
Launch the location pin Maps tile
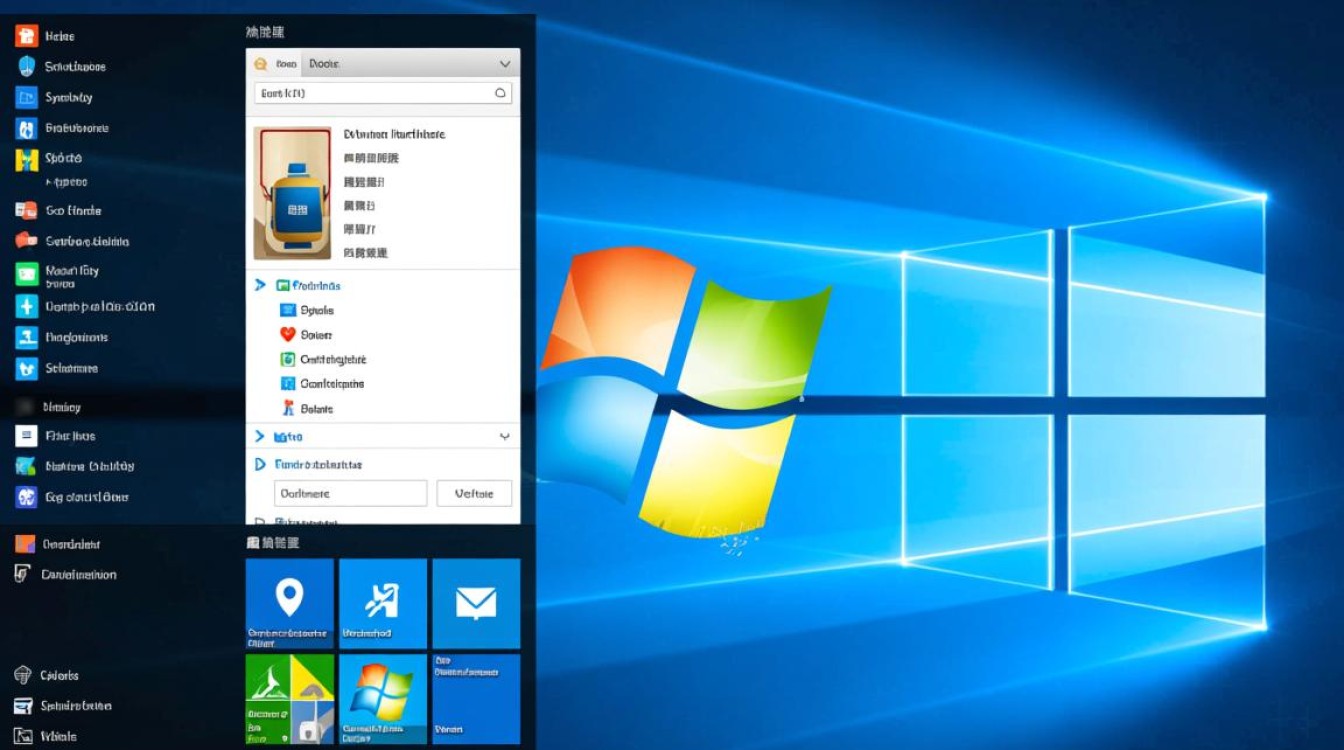pyautogui.click(x=289, y=602)
